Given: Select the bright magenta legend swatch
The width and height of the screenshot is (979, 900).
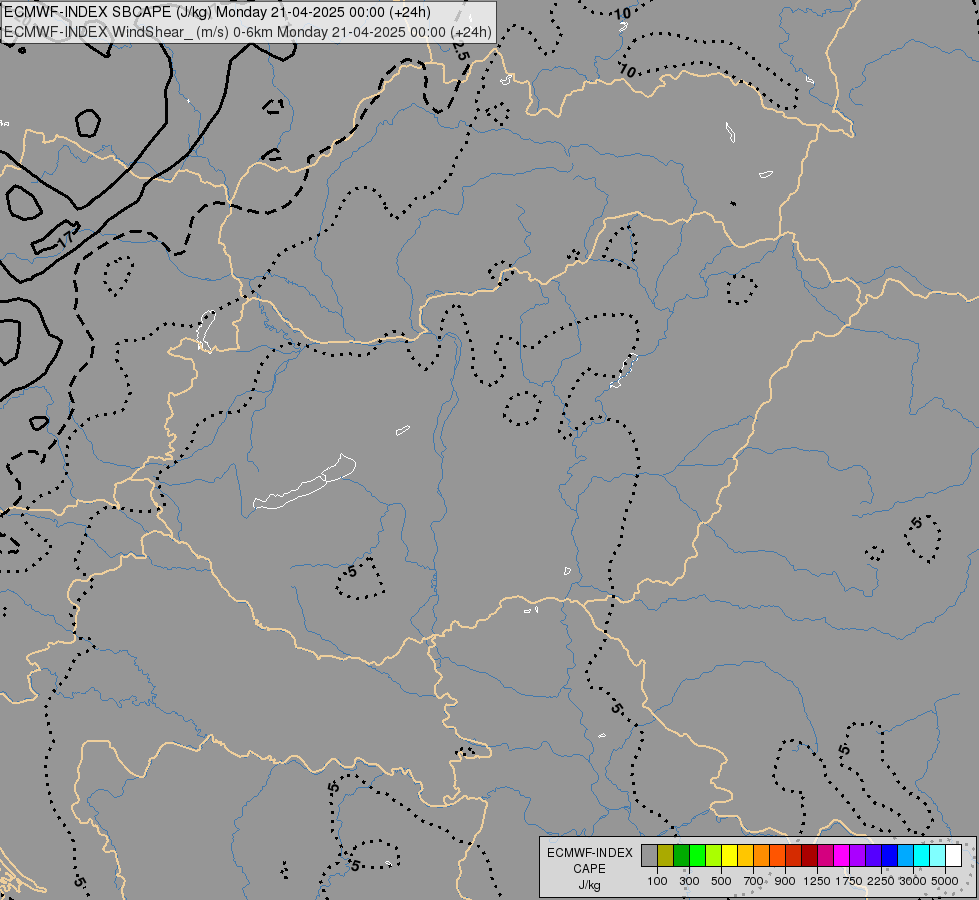Looking at the screenshot, I should point(841,856).
